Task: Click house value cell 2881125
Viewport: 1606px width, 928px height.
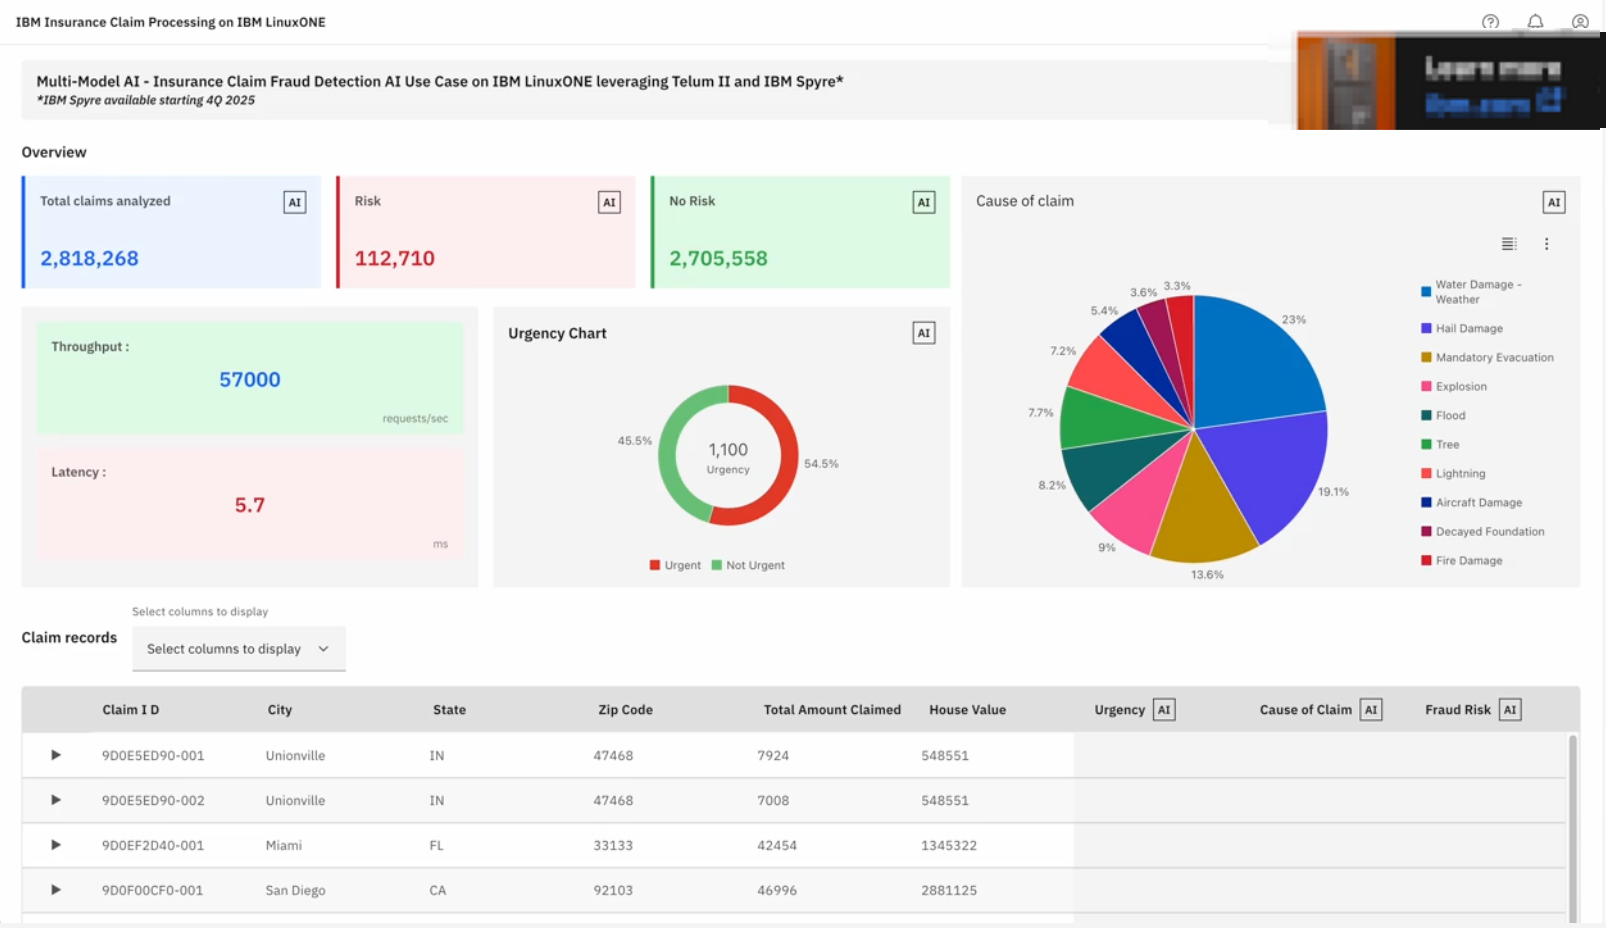Action: click(949, 890)
